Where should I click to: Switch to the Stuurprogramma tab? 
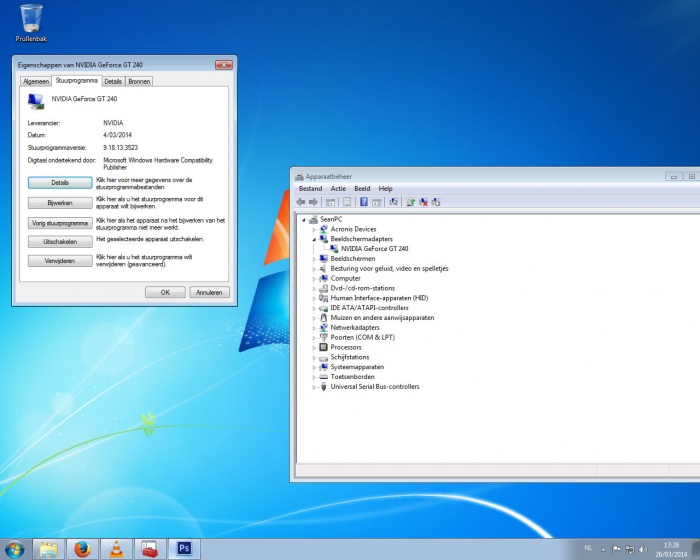tap(76, 80)
